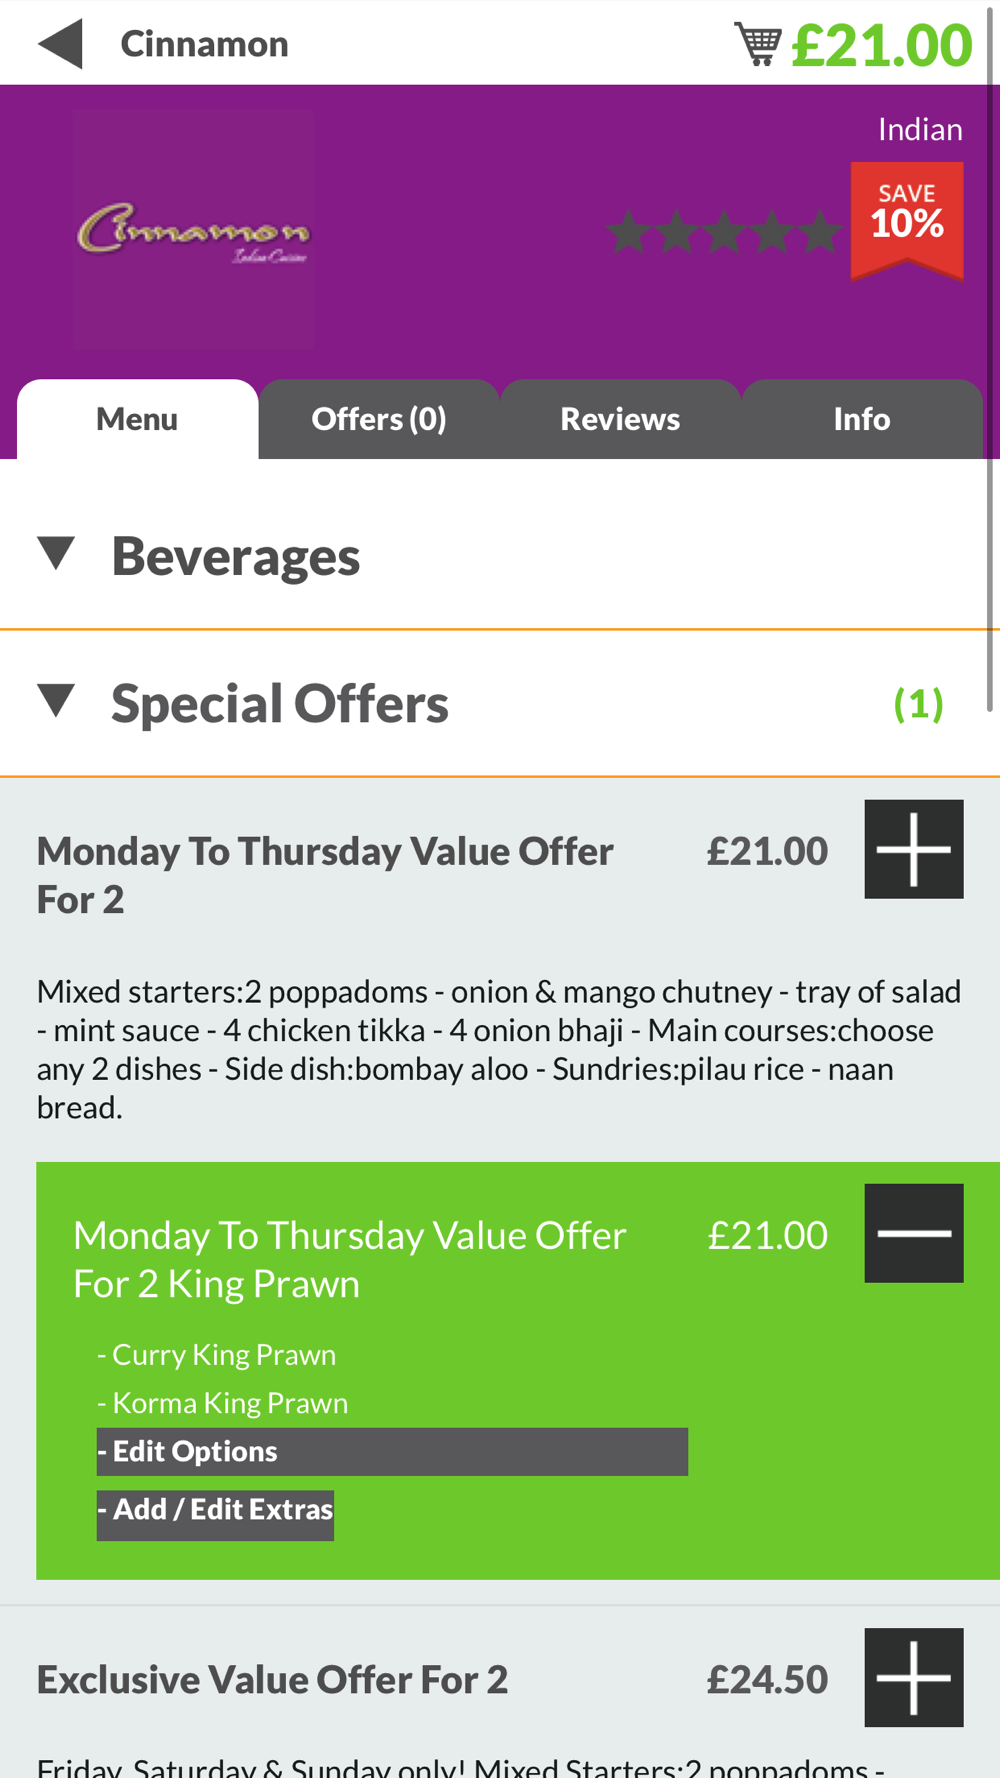Screen dimensions: 1000x1778
Task: Open the Cinnamon restaurant logo
Action: pos(193,229)
